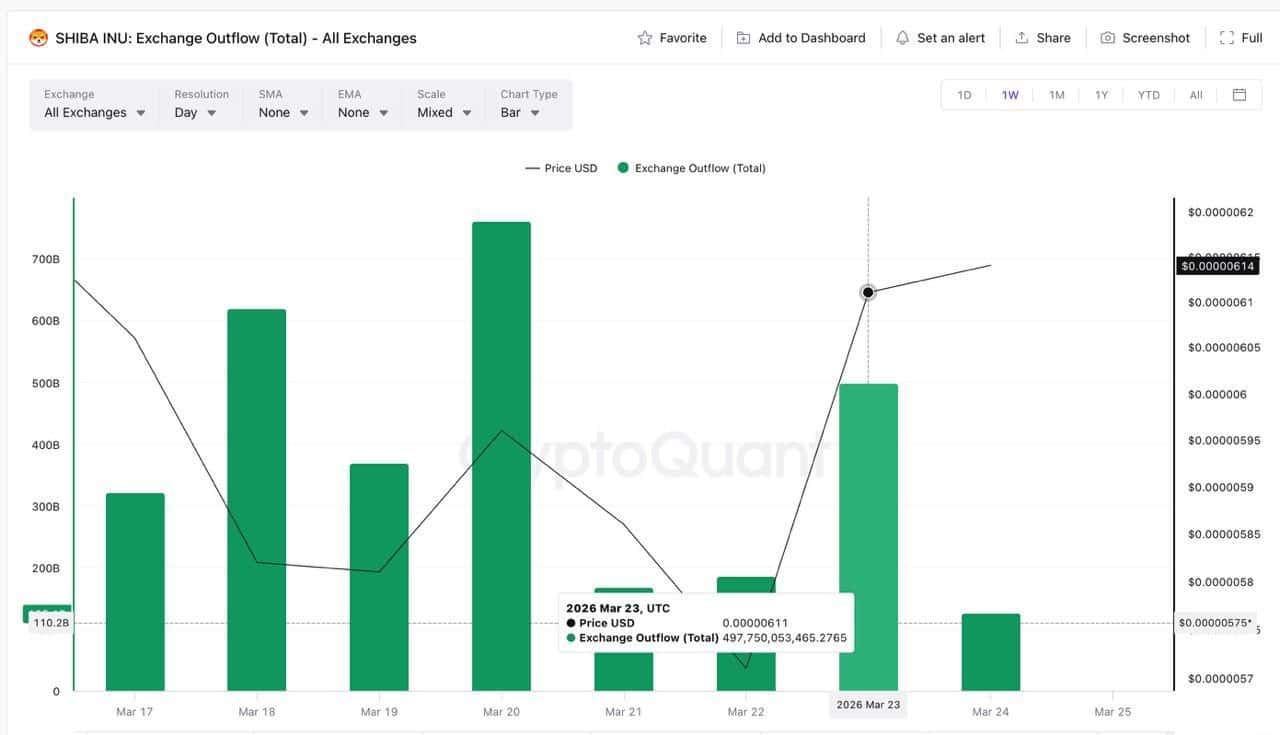The width and height of the screenshot is (1280, 735).
Task: Select the YTD range tab
Action: 1148,94
